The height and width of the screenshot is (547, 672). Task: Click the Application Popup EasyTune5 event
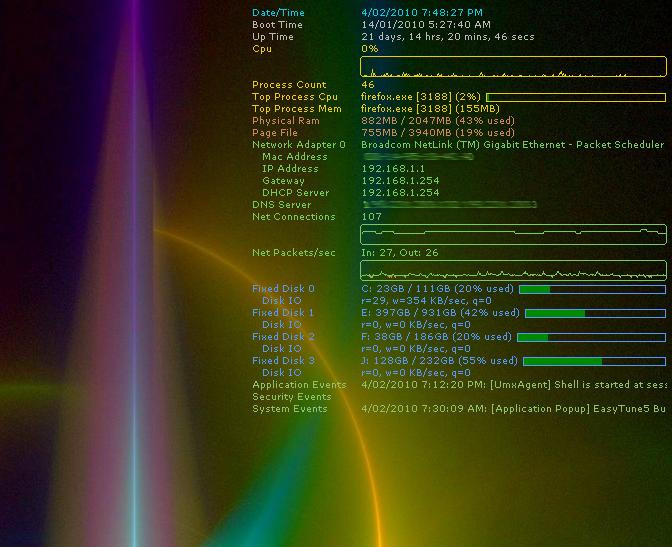(513, 409)
